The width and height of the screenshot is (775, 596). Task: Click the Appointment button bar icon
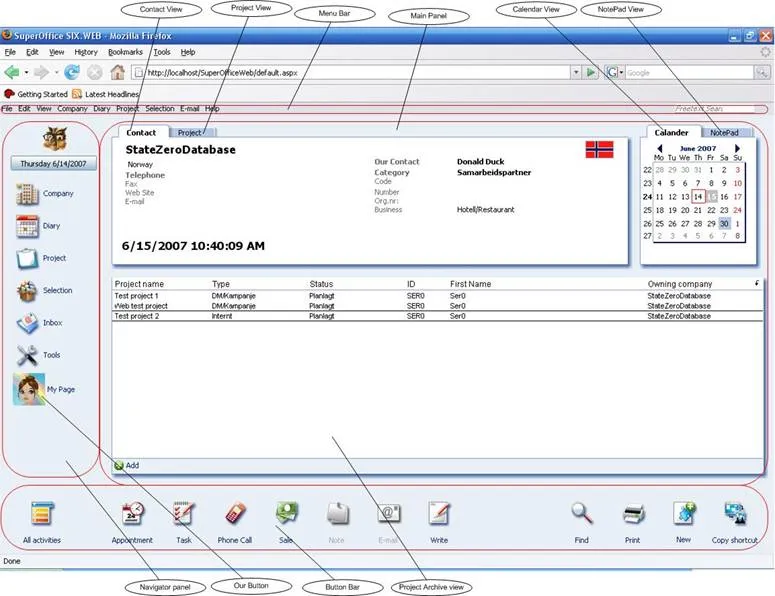coord(132,514)
